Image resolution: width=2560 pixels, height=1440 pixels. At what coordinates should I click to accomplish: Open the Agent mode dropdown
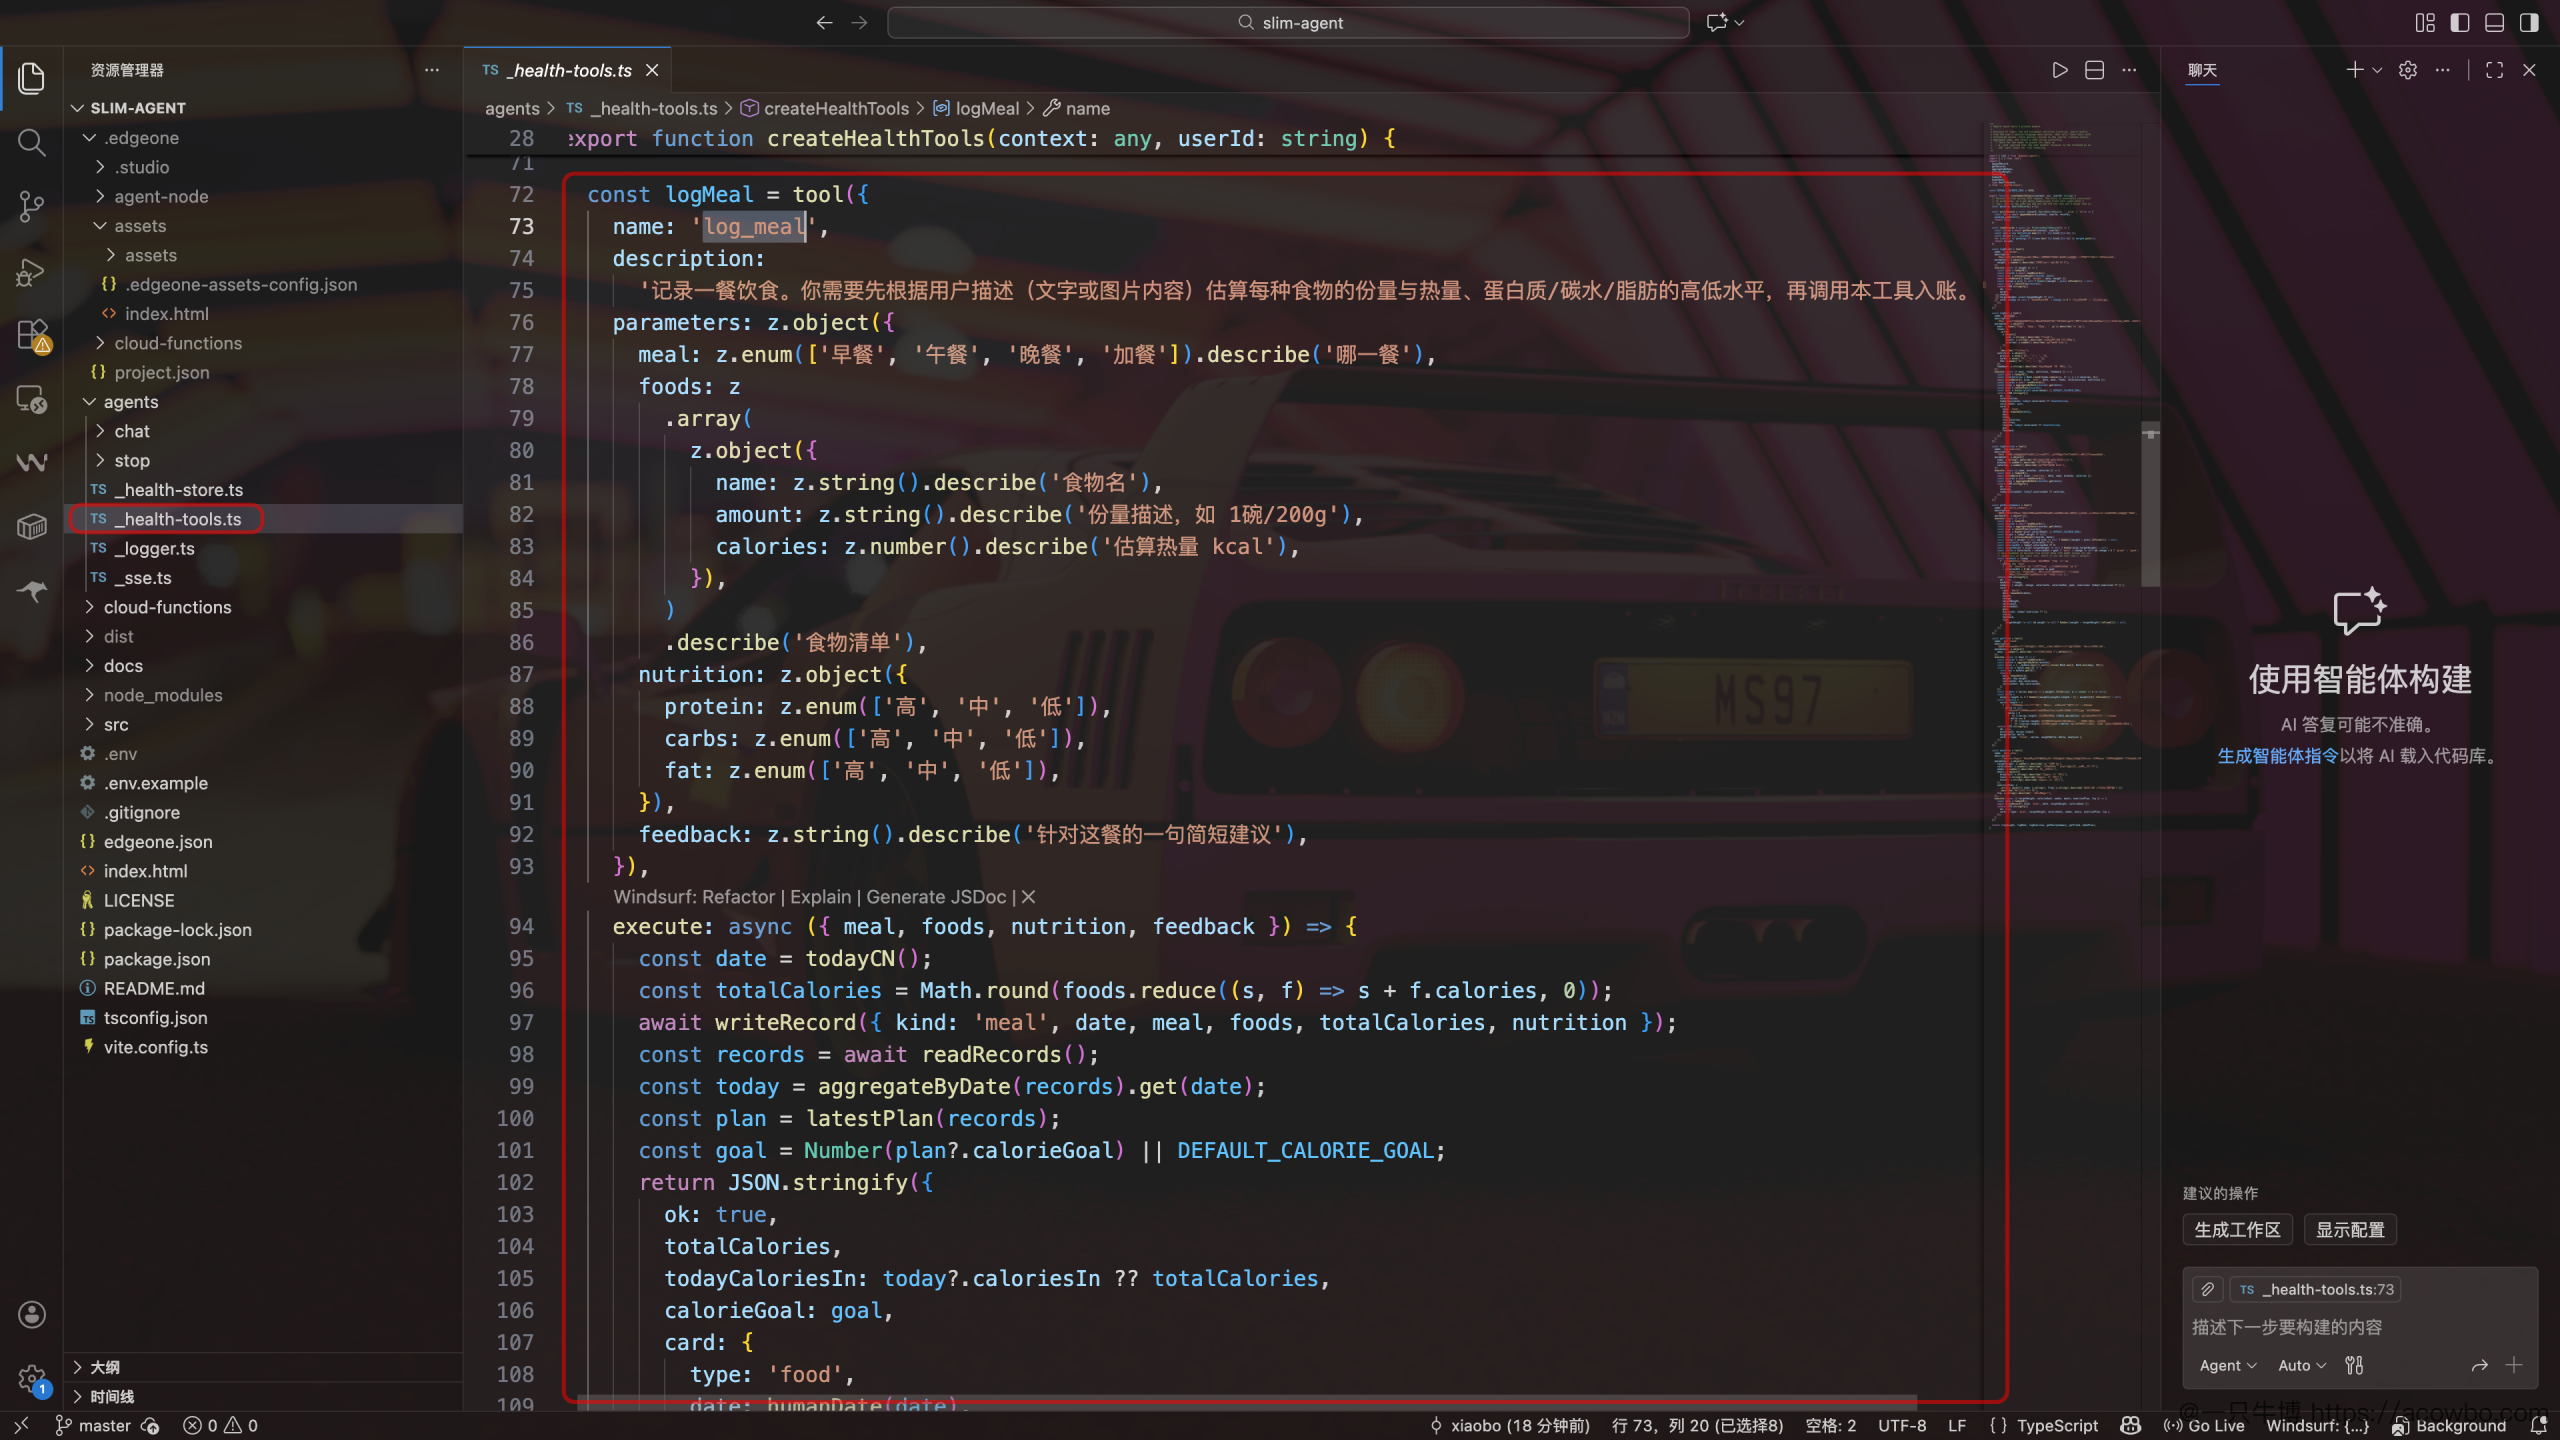click(x=2228, y=1365)
